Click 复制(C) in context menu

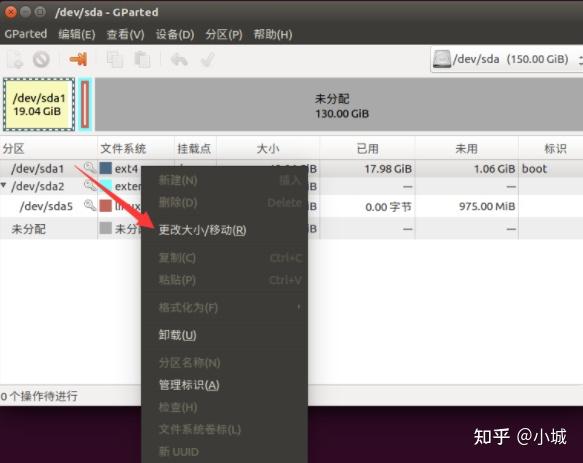[225, 258]
